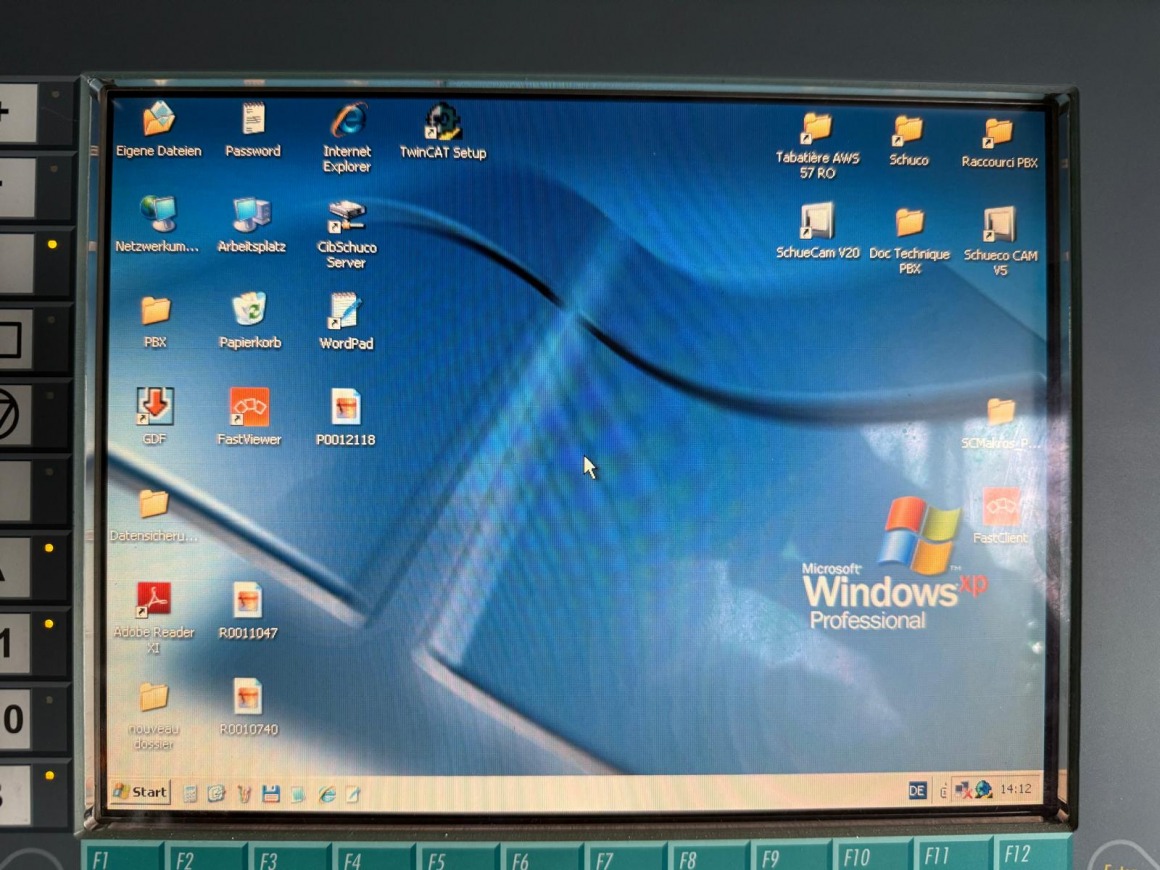Select the Tabatière AWS 57 RO folder
Image resolution: width=1160 pixels, height=870 pixels.
coord(817,128)
